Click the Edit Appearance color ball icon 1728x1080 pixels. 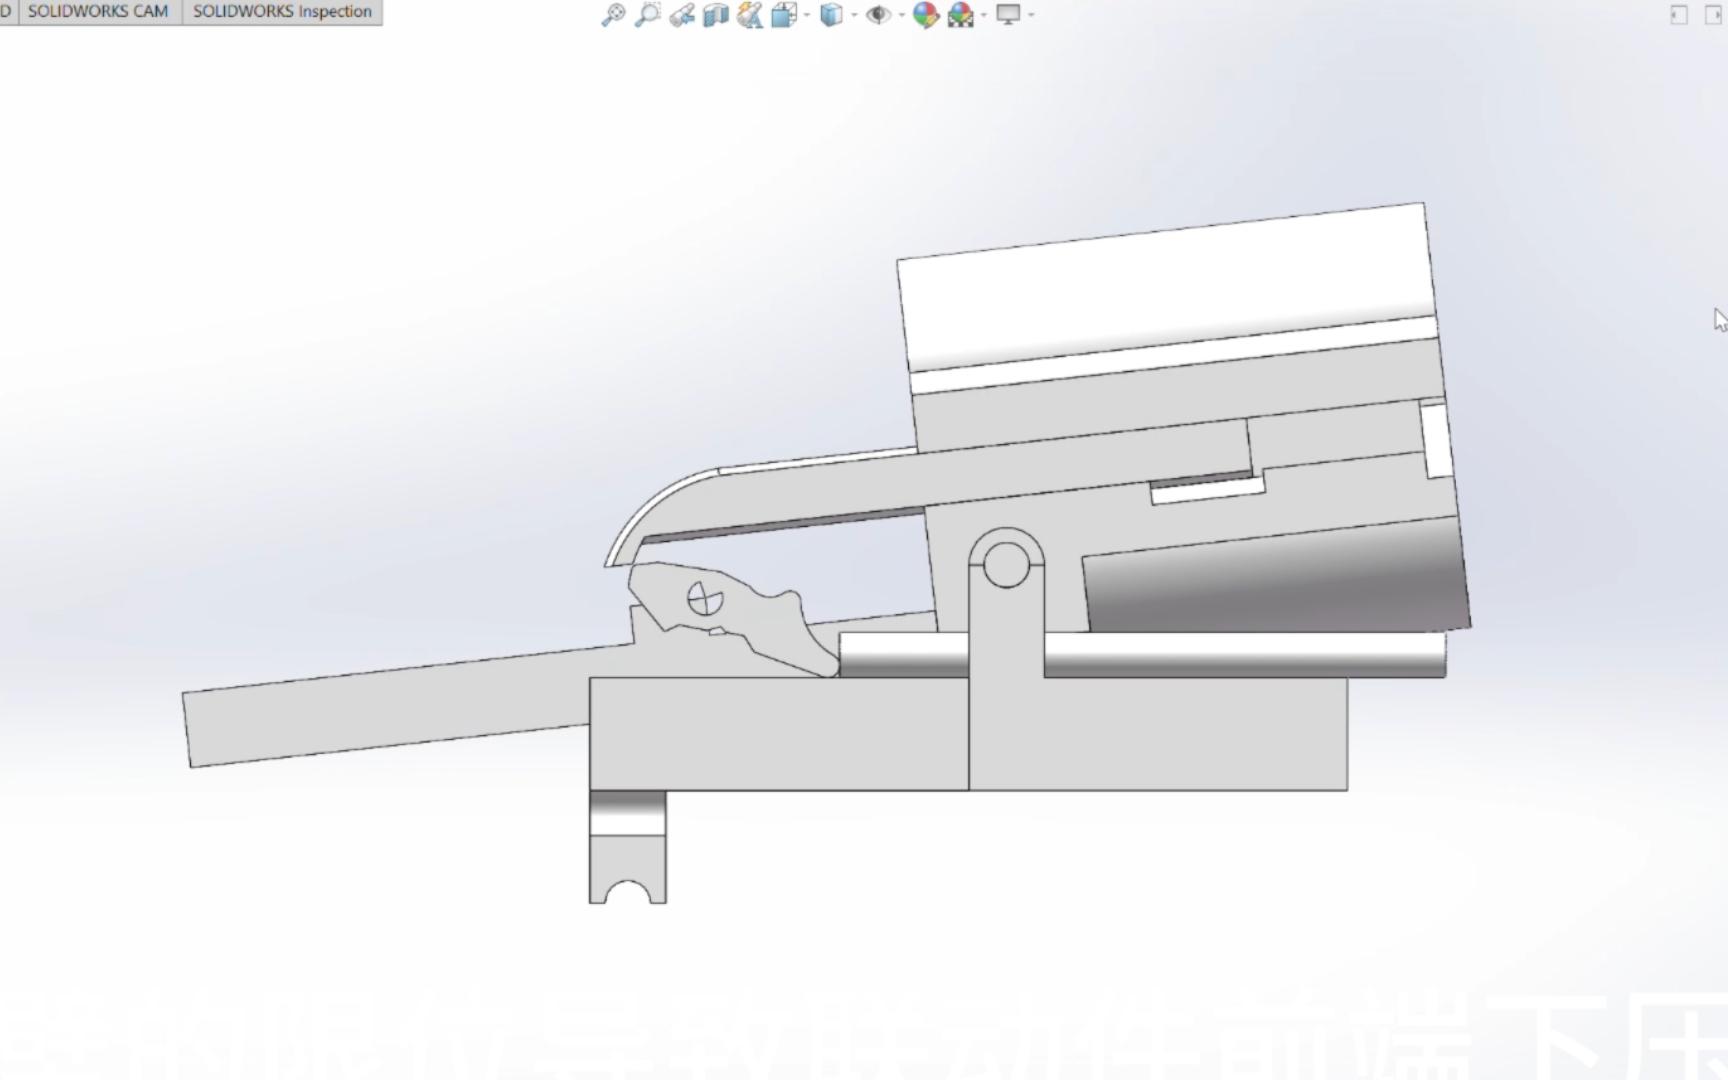click(926, 15)
